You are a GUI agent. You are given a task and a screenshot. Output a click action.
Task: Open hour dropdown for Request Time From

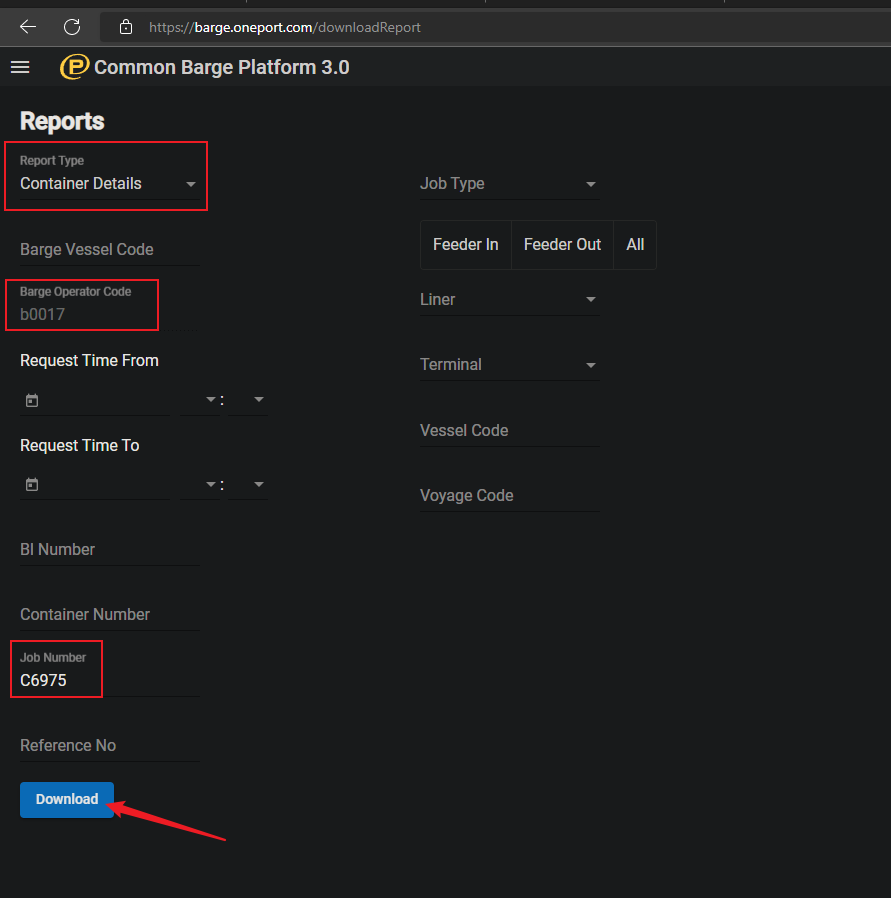click(200, 400)
